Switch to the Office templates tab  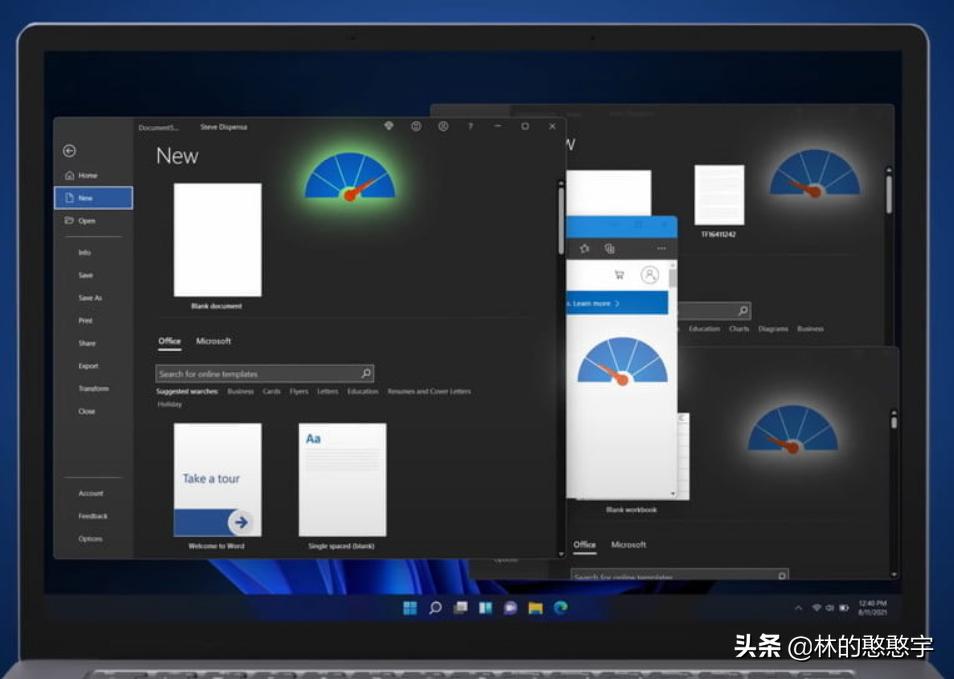click(169, 341)
